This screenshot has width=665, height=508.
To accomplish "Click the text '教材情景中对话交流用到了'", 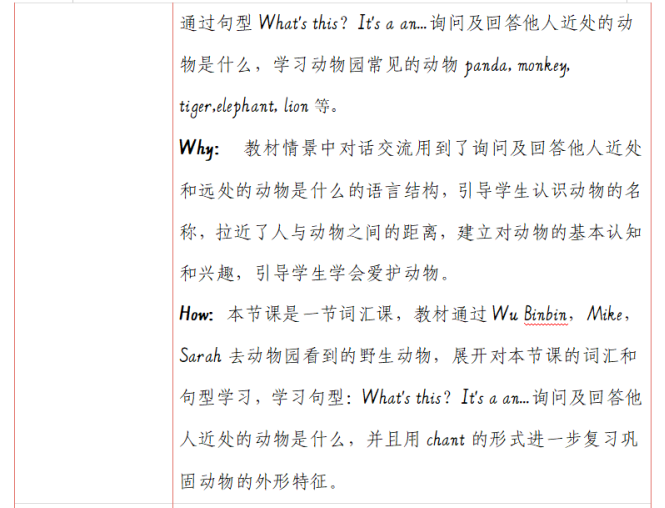I will (356, 148).
